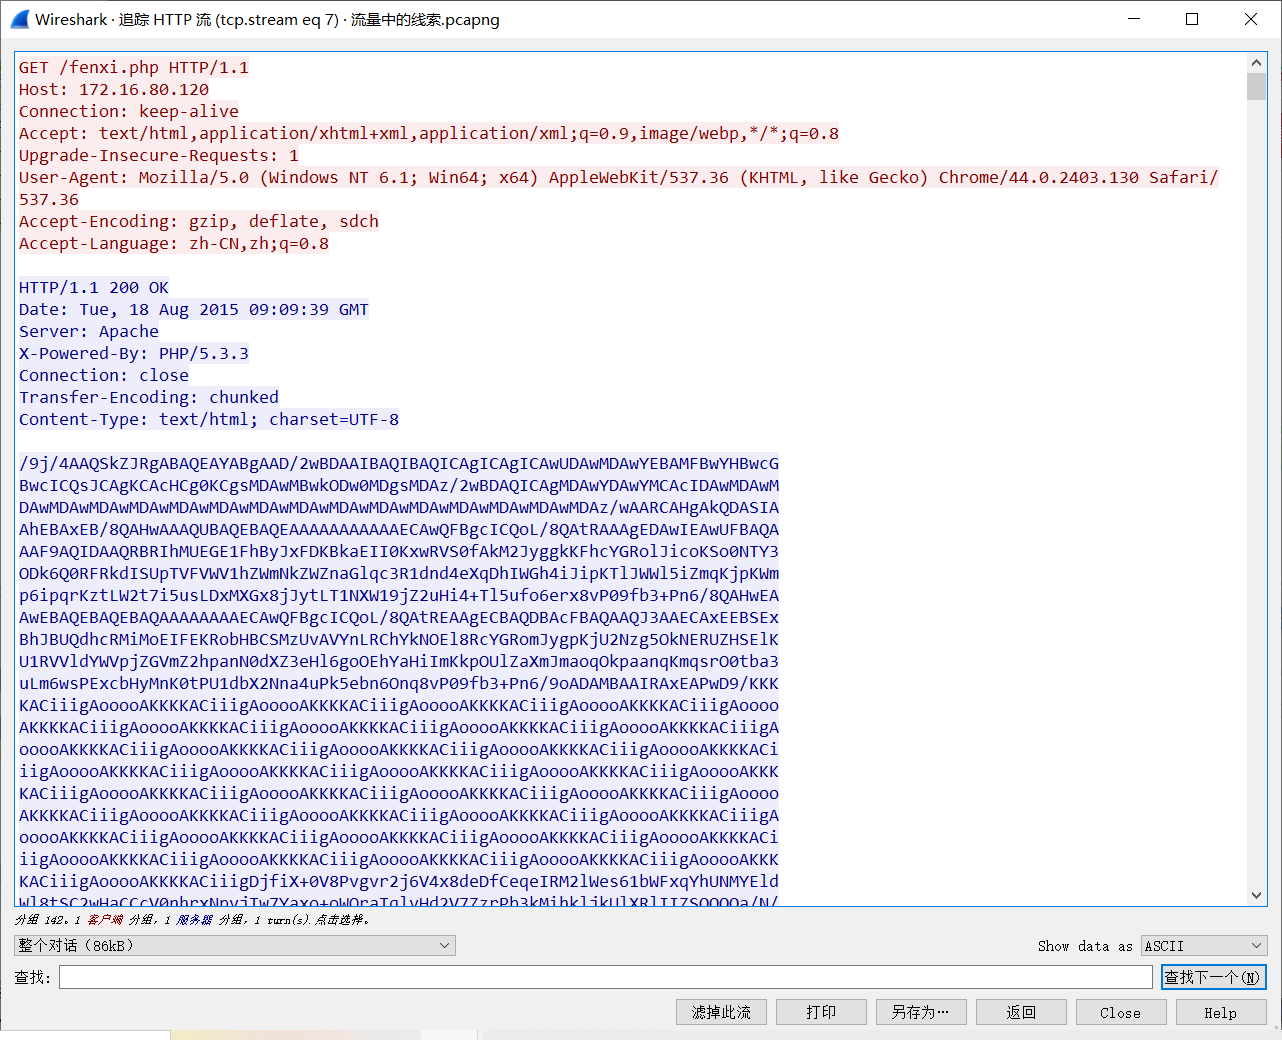Click the Accept: text/html,application/xhtml+xml line
The height and width of the screenshot is (1040, 1282).
[429, 133]
